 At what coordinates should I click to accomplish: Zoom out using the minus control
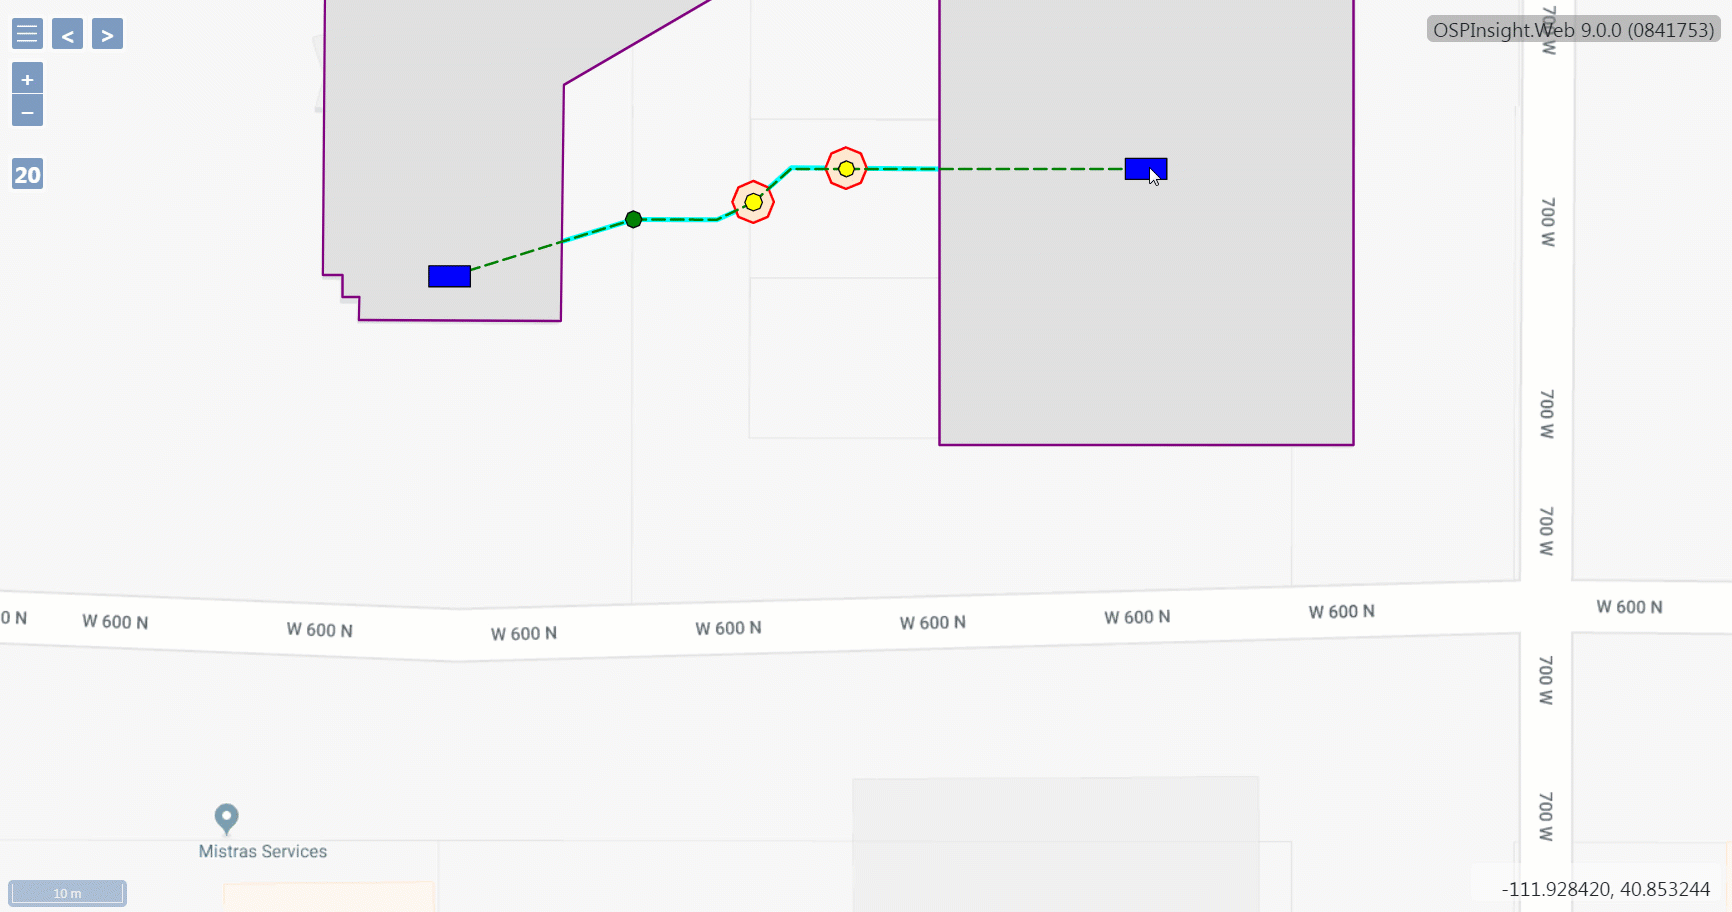(x=27, y=111)
